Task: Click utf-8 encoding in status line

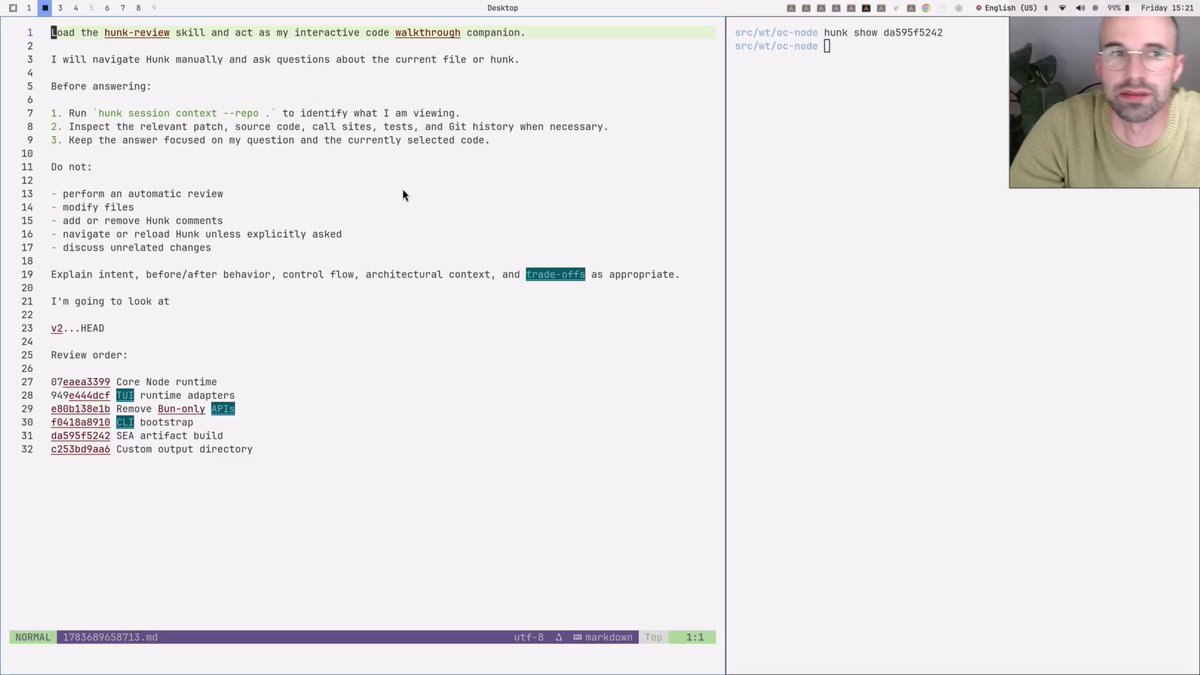Action: point(529,637)
